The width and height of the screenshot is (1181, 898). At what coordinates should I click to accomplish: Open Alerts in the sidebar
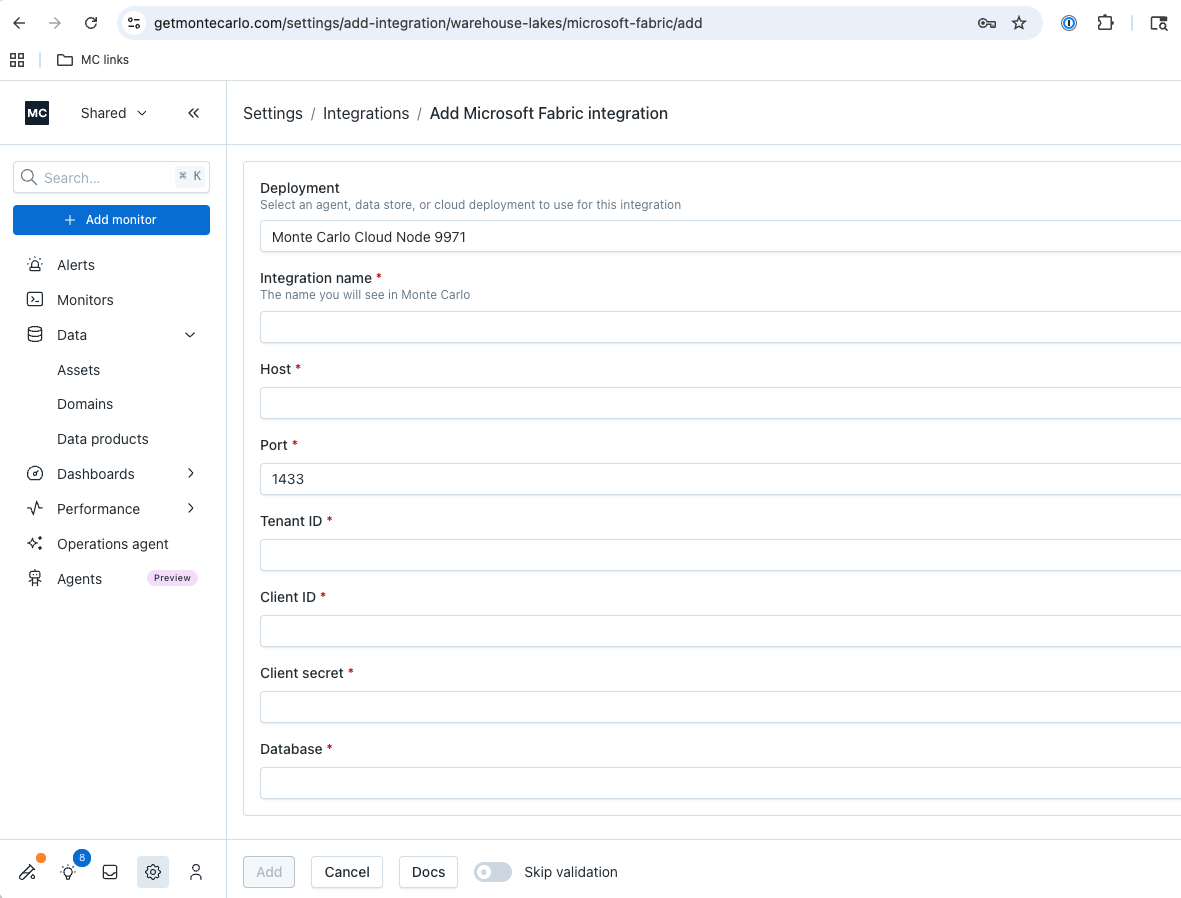pos(76,265)
